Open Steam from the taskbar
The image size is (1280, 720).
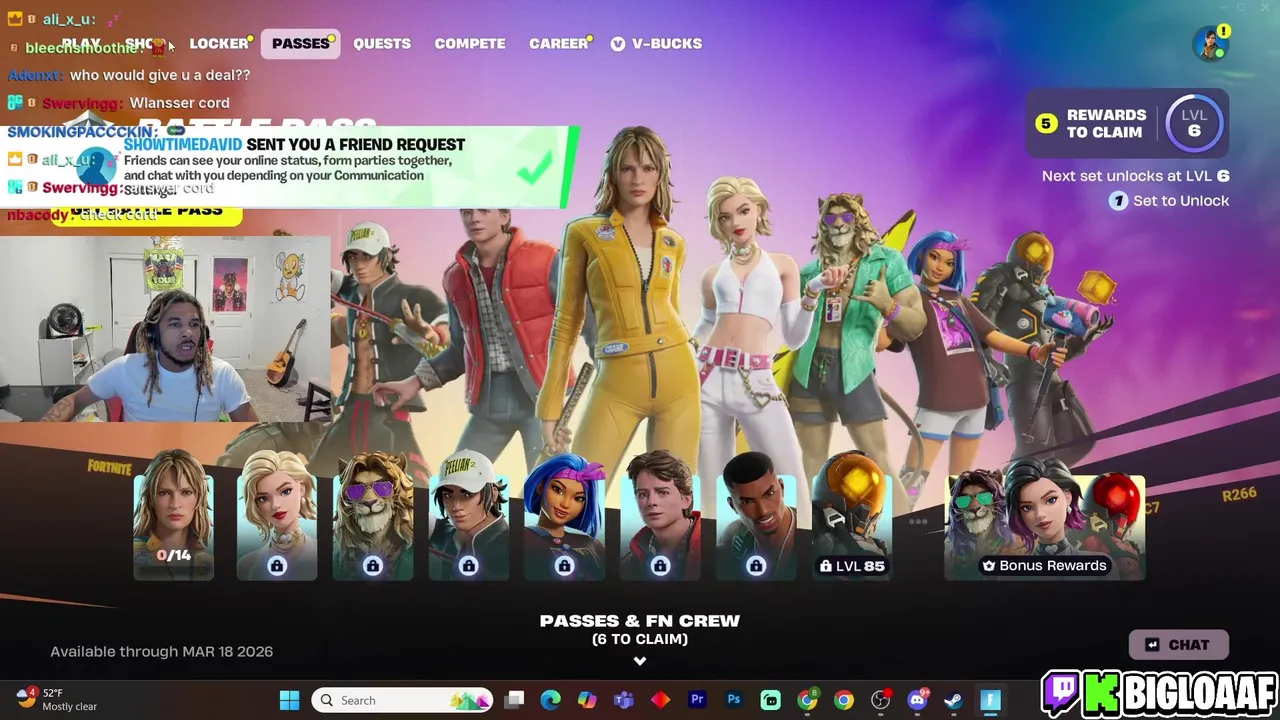(x=954, y=700)
